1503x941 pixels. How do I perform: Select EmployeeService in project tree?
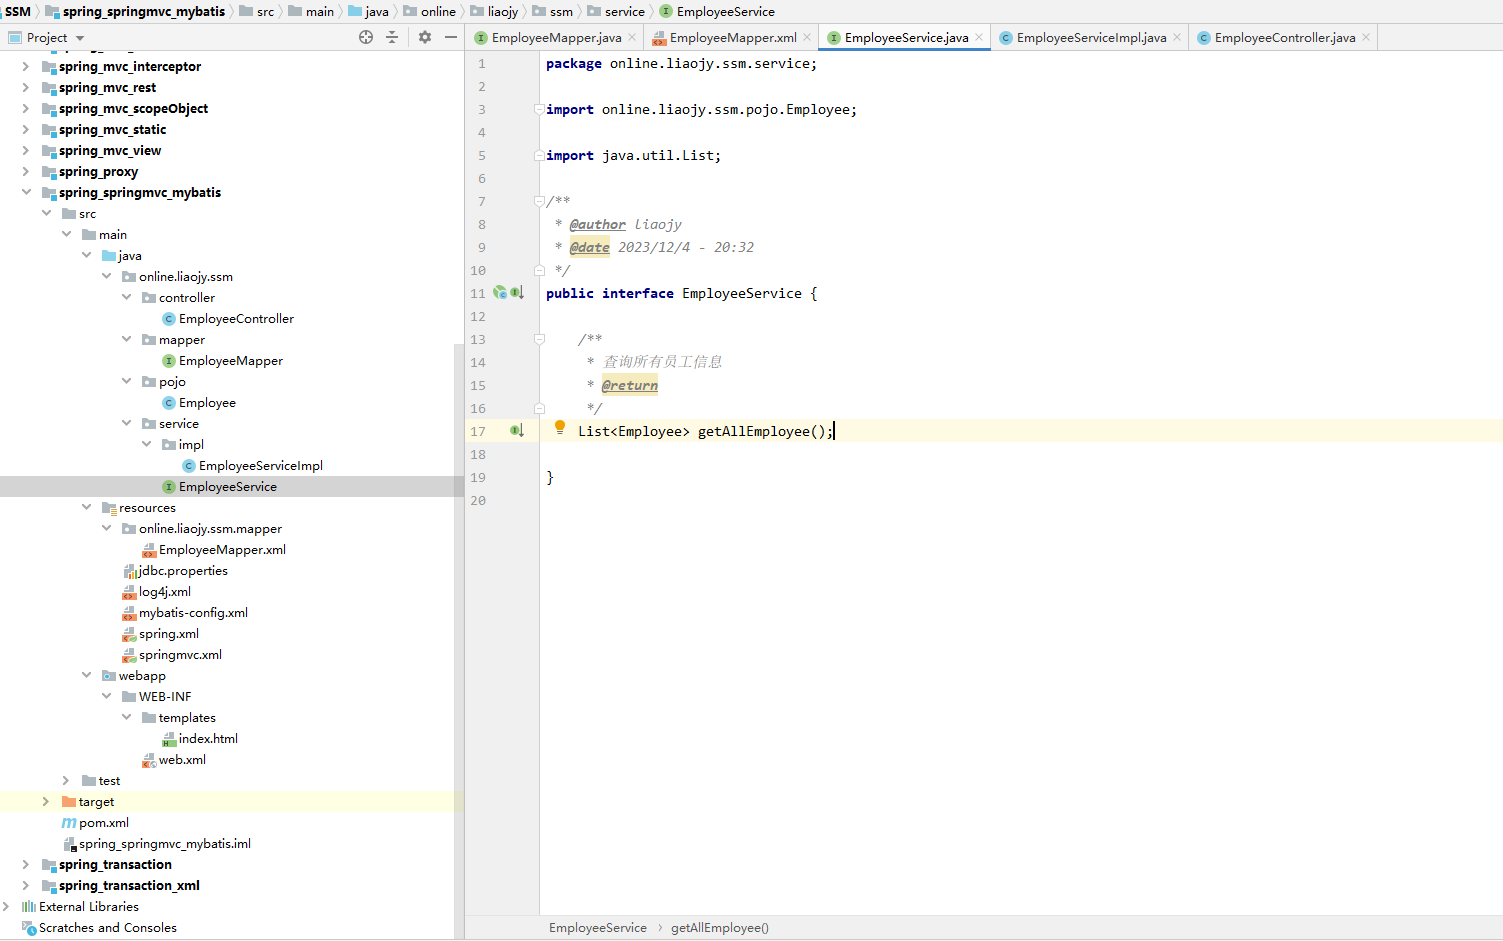(227, 487)
